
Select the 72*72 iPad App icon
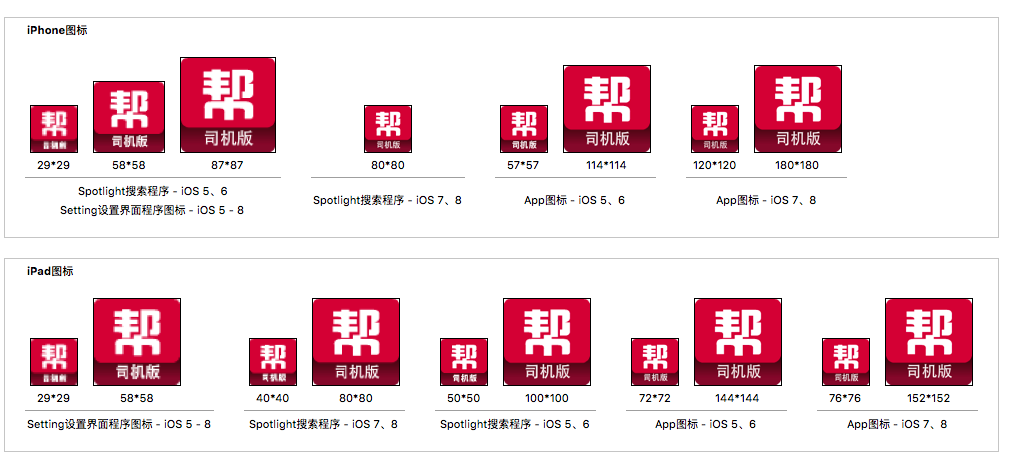[655, 362]
